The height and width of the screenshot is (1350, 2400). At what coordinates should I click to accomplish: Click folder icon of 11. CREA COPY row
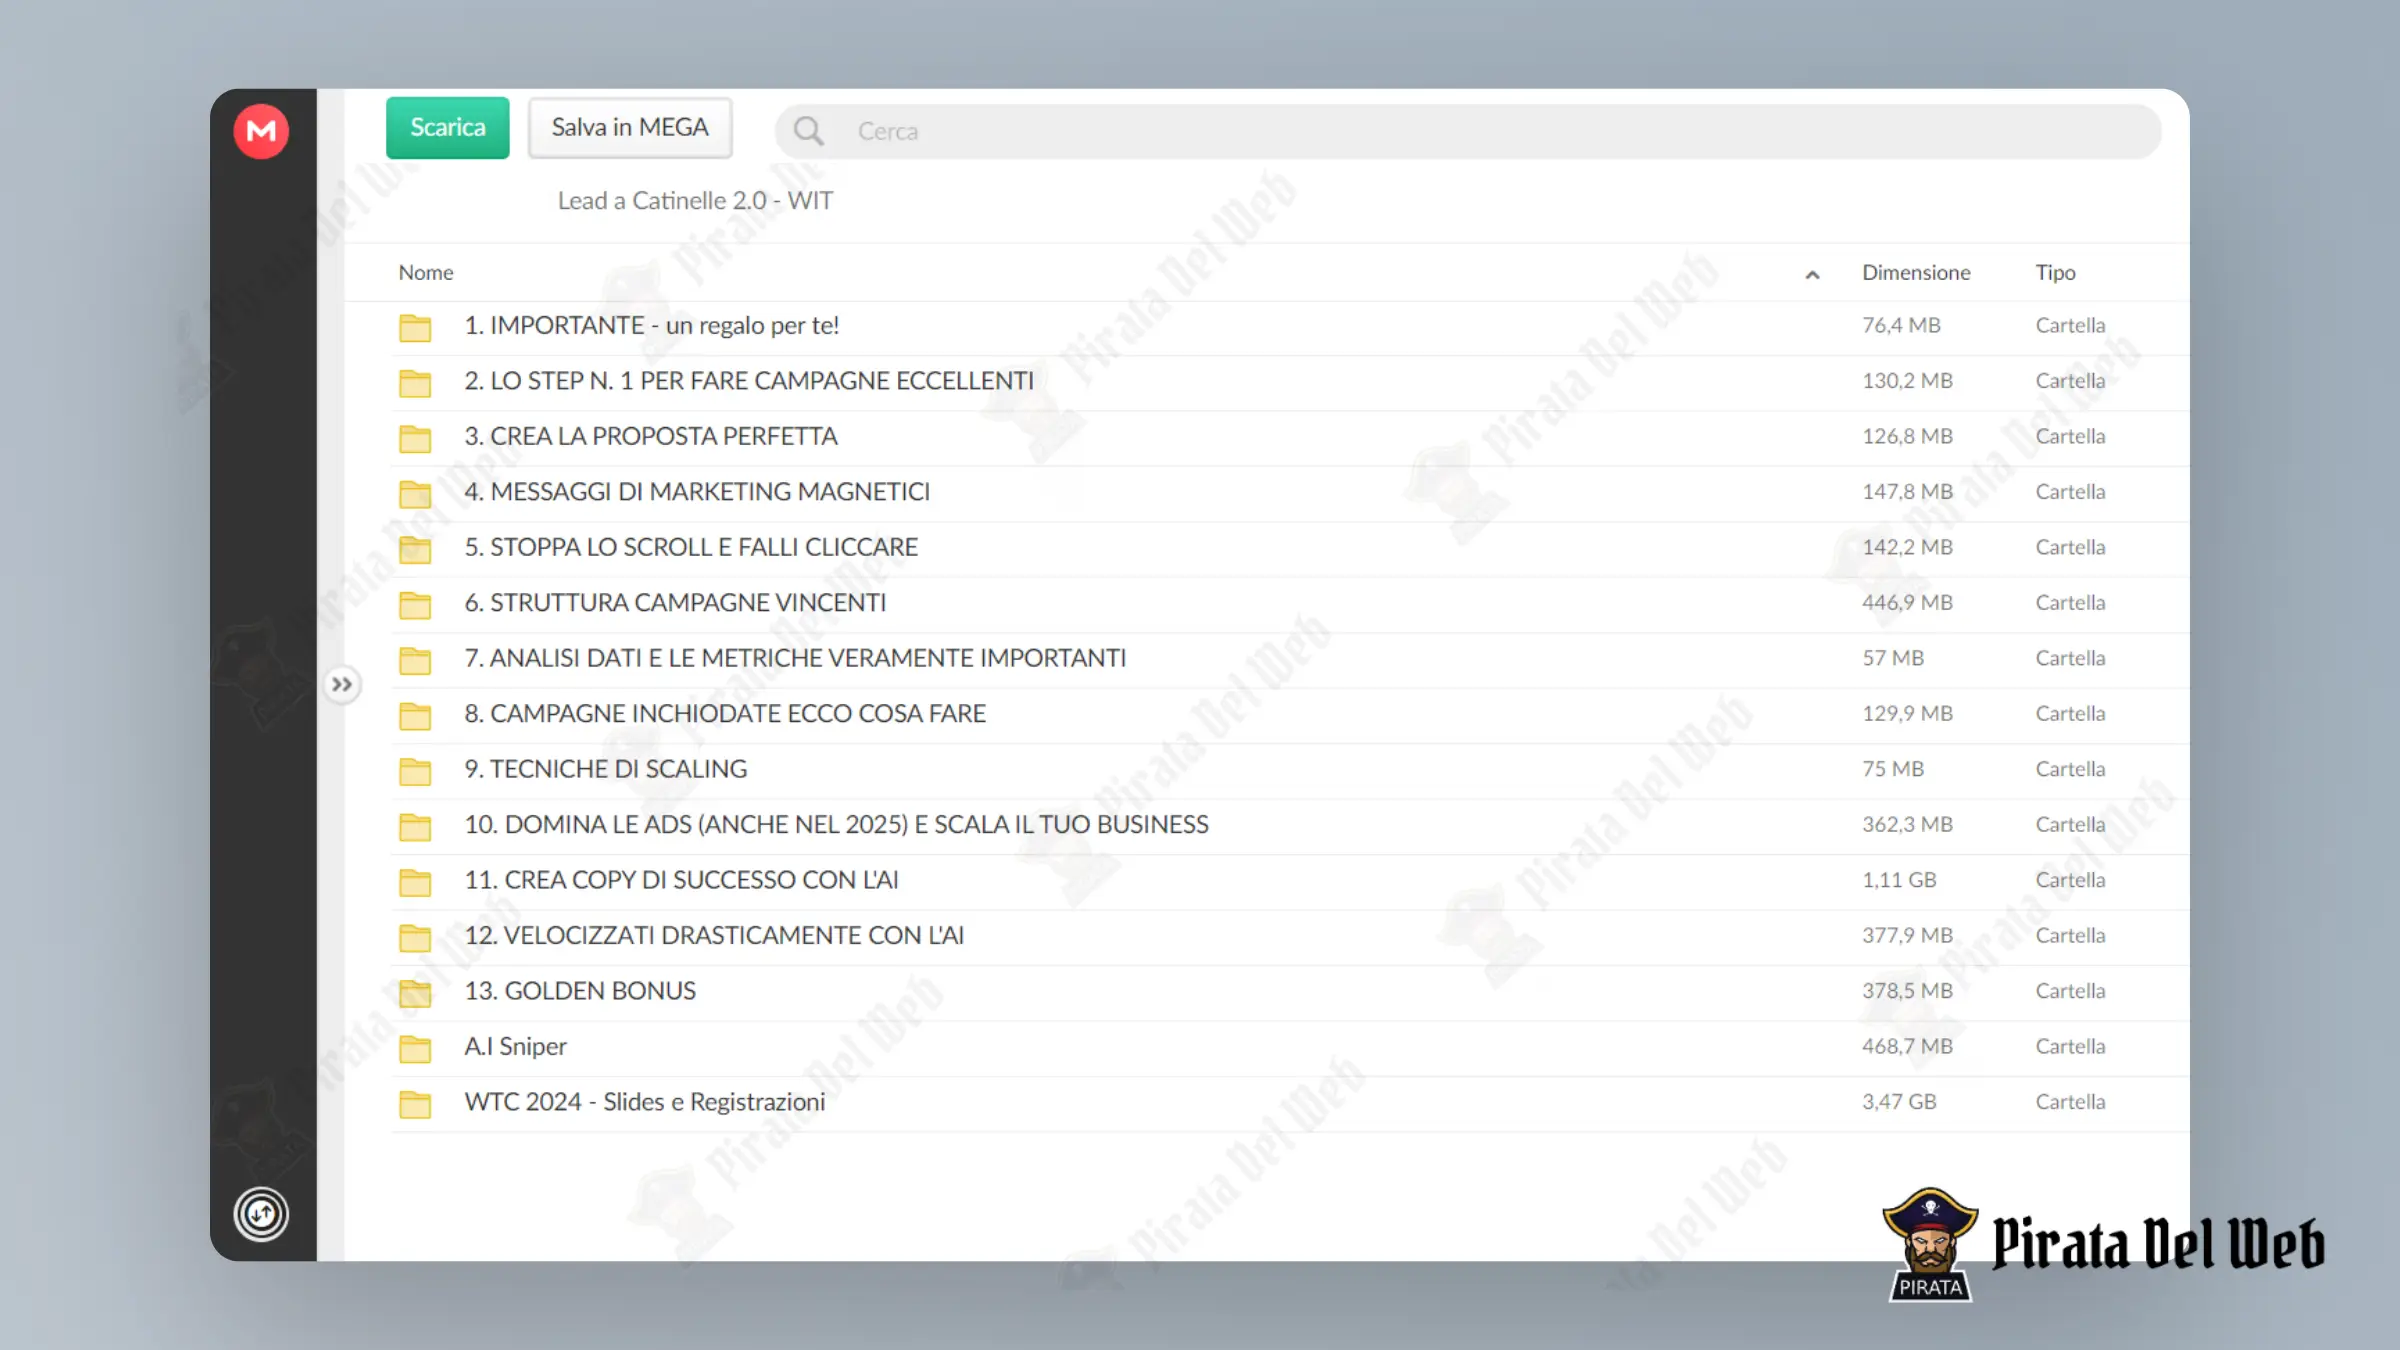pos(415,882)
